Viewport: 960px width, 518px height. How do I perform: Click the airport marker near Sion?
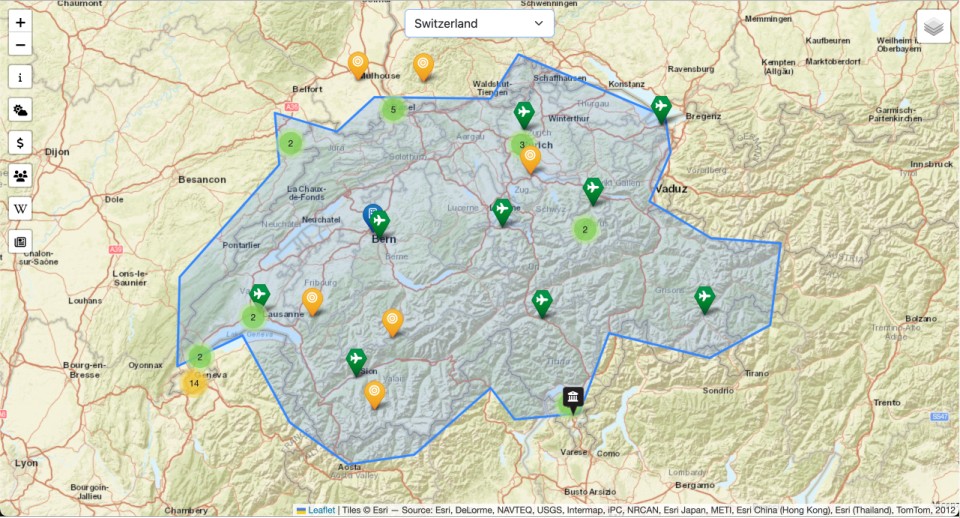[356, 360]
